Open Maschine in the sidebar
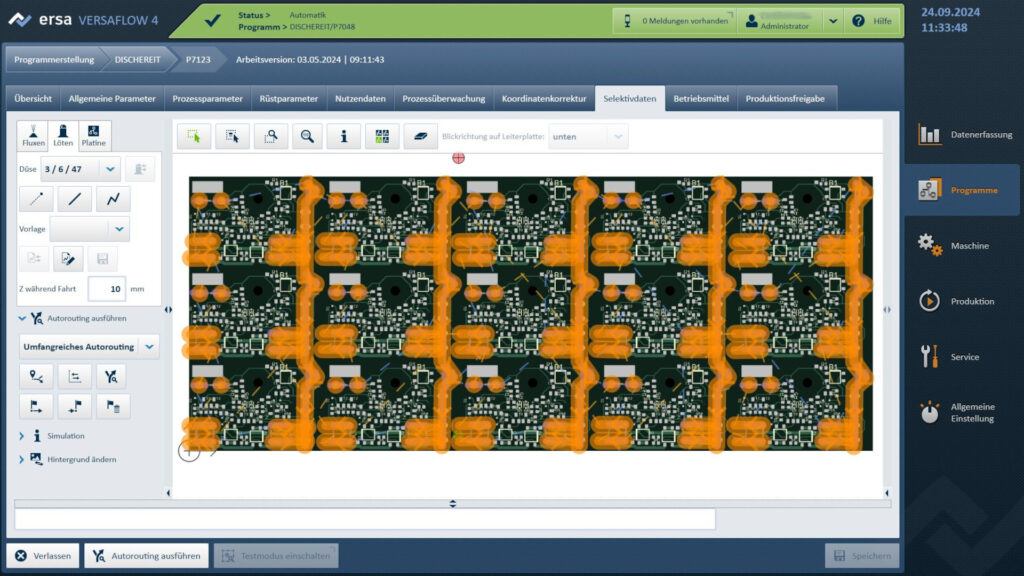This screenshot has height=576, width=1024. [x=964, y=246]
